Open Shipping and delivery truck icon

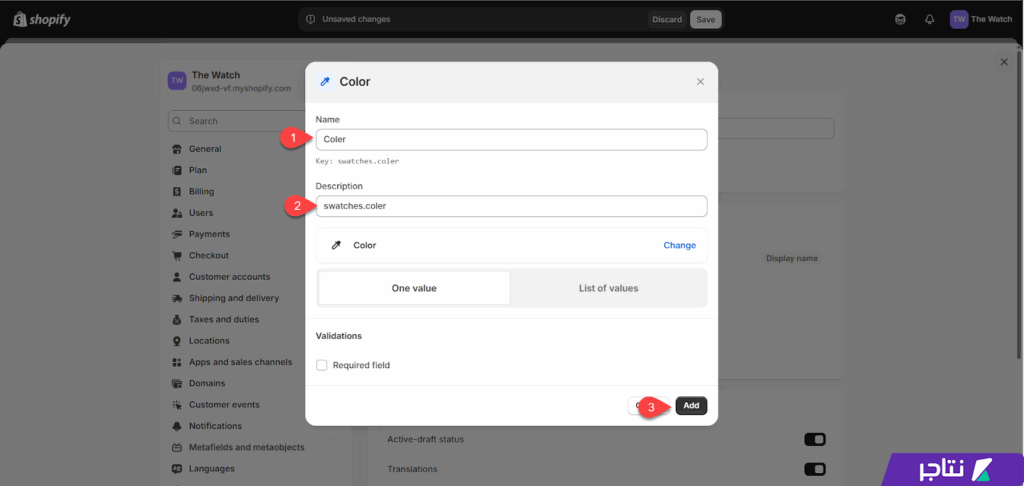click(178, 298)
